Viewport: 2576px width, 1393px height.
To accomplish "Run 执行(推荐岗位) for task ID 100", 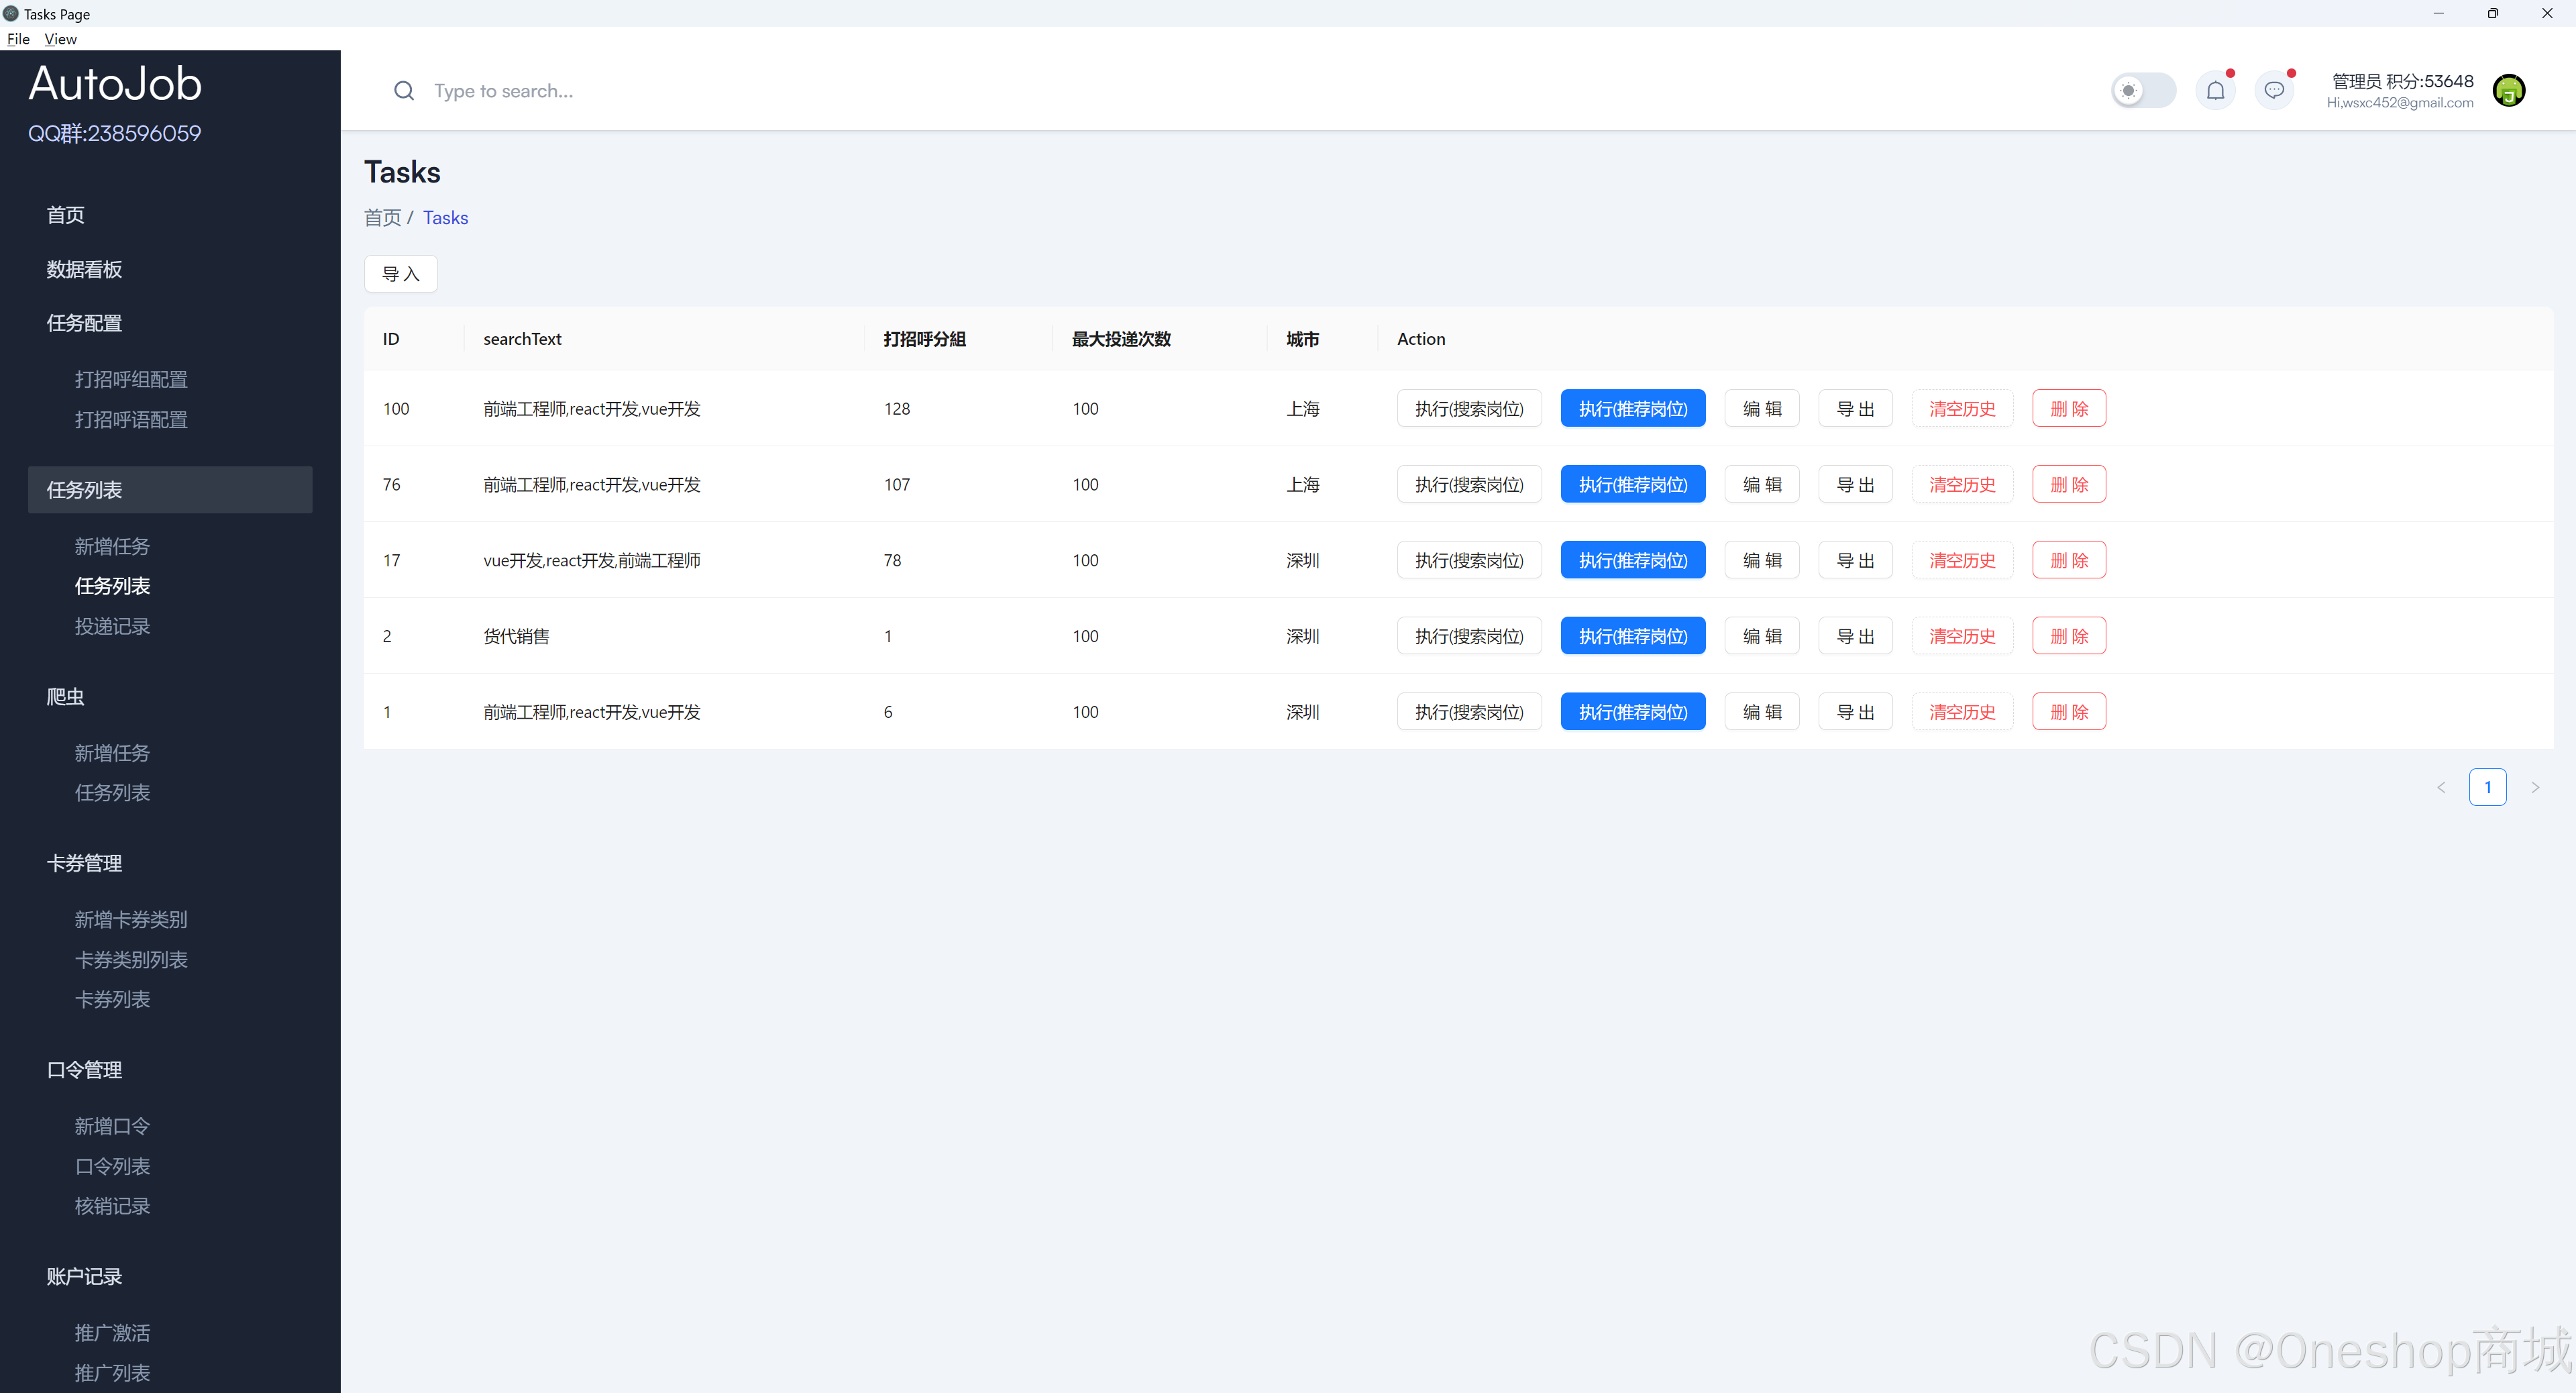I will 1632,408.
